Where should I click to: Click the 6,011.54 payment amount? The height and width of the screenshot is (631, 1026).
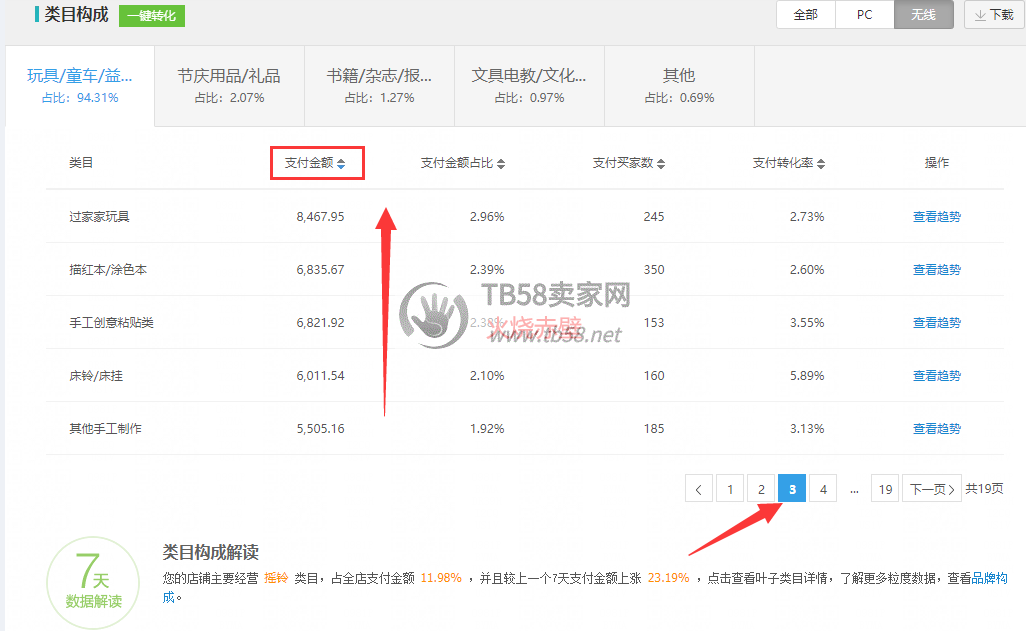(x=320, y=376)
